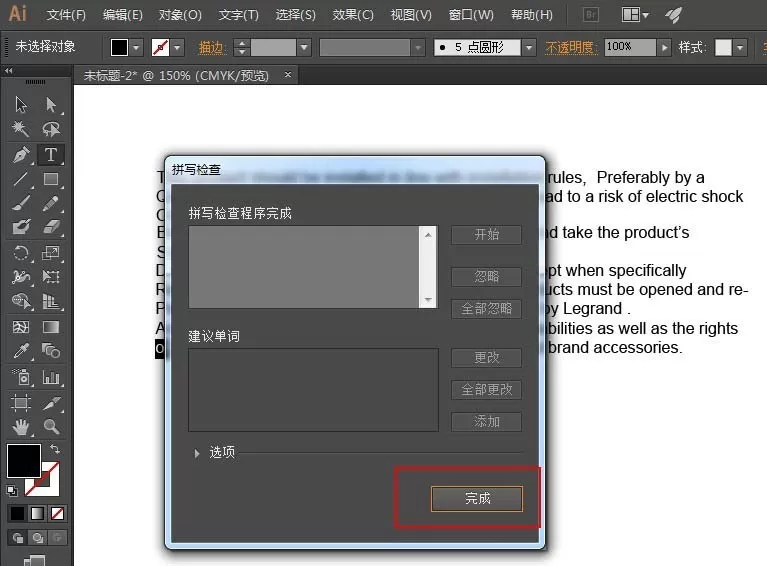Open the 效果(C) menu
This screenshot has width=767, height=566.
(x=353, y=15)
